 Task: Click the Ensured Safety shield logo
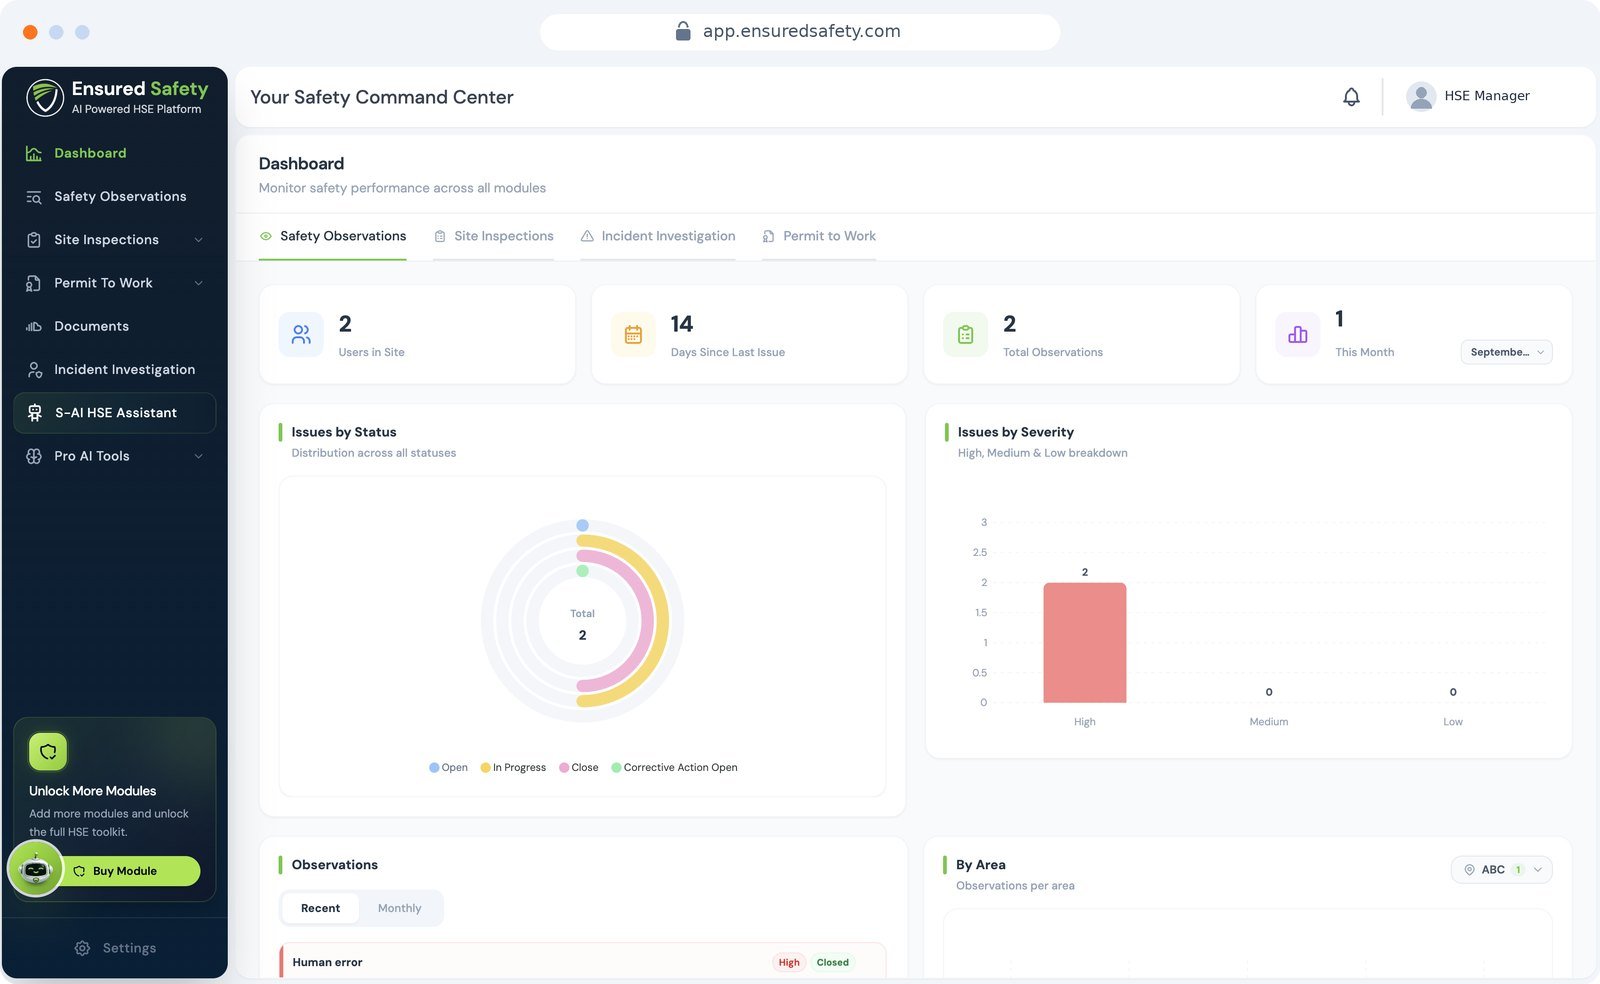click(45, 98)
